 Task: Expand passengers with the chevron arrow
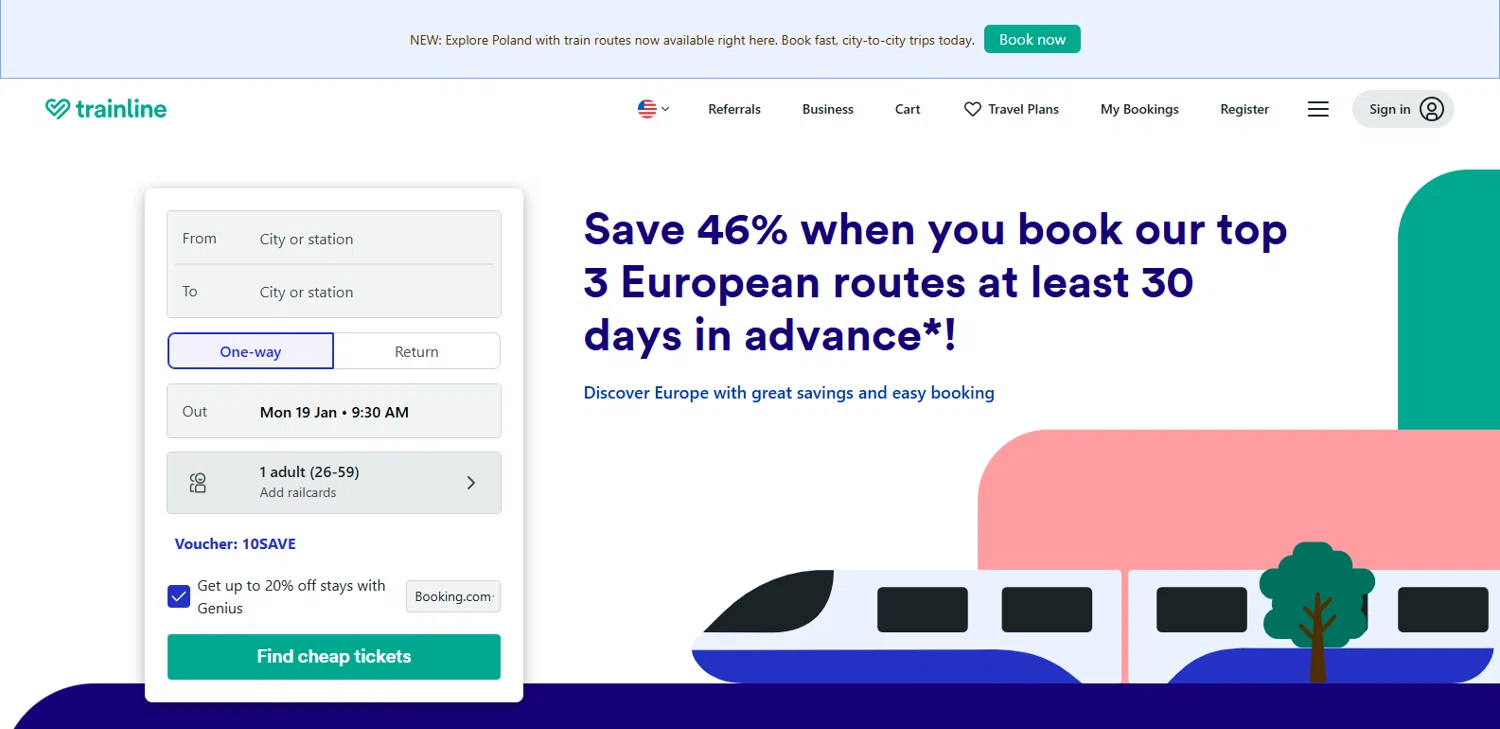[x=471, y=483]
